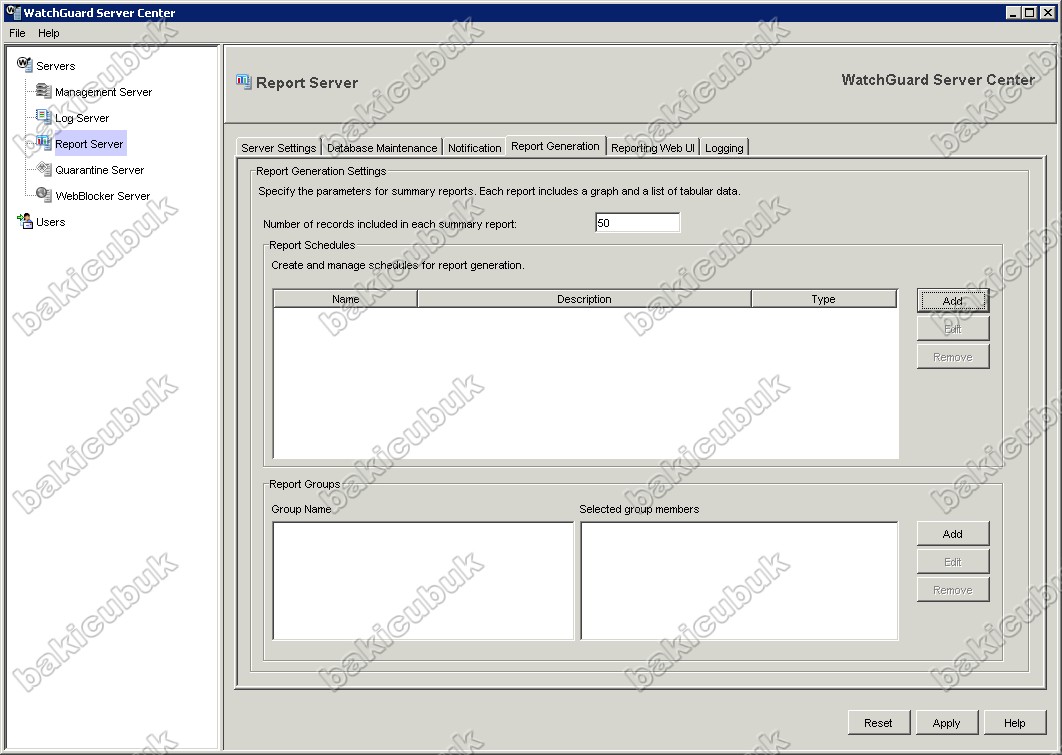Sort schedules by Description column header
Image resolution: width=1062 pixels, height=755 pixels.
(585, 299)
